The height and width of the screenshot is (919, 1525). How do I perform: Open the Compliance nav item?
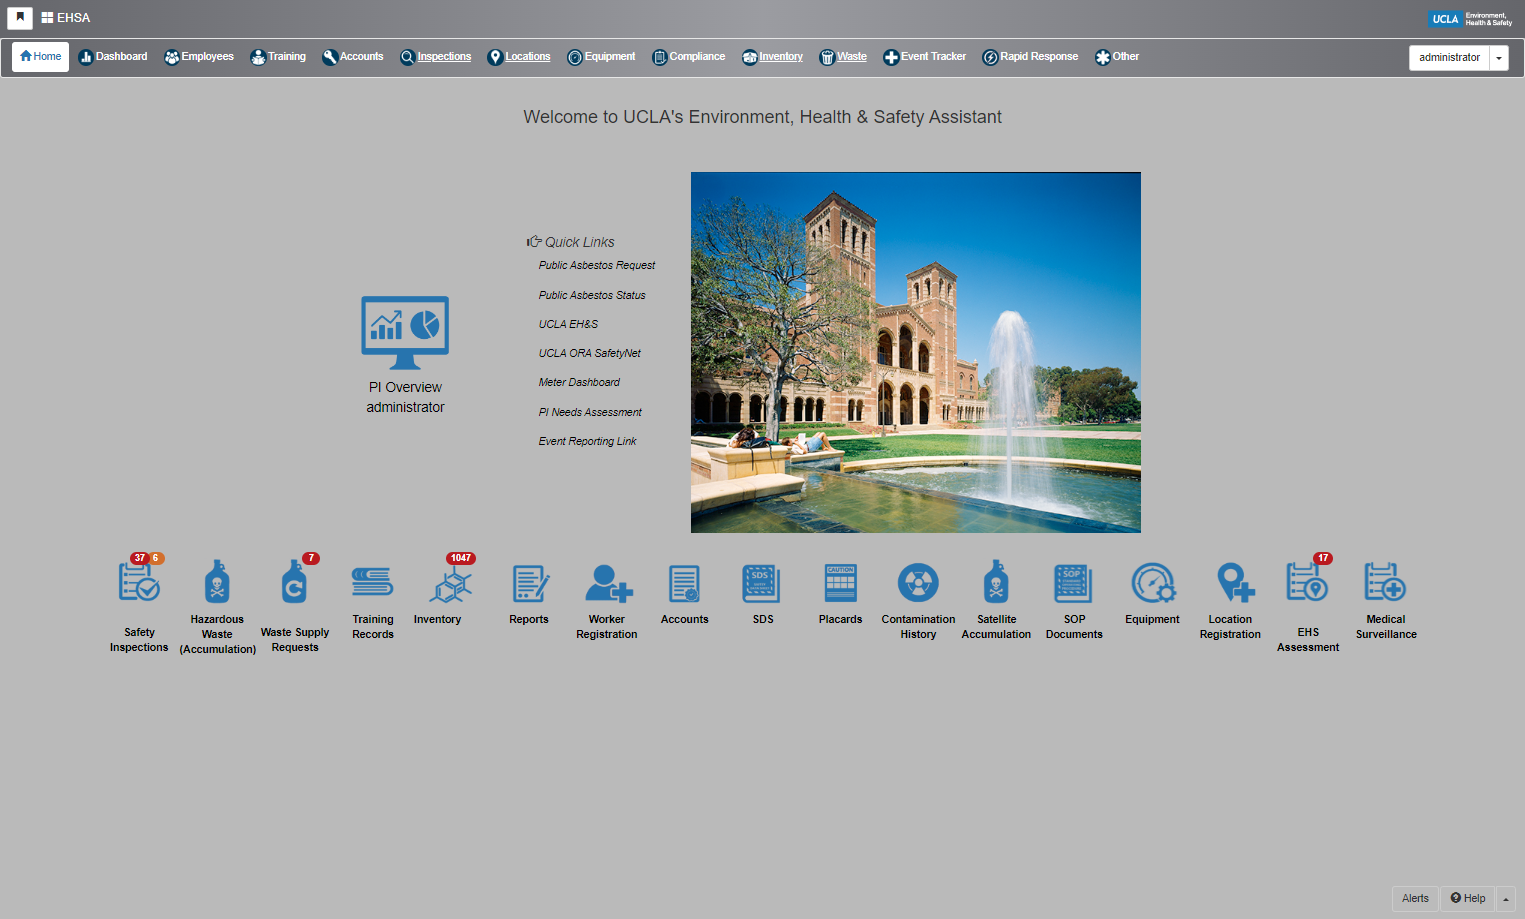click(x=689, y=57)
